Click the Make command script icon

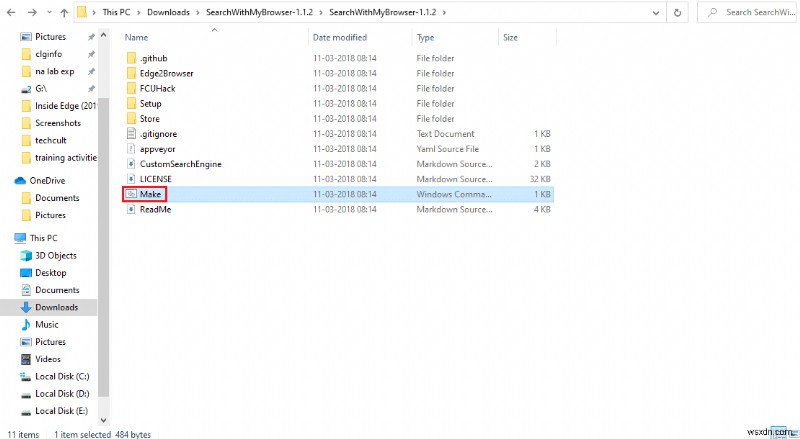point(131,194)
